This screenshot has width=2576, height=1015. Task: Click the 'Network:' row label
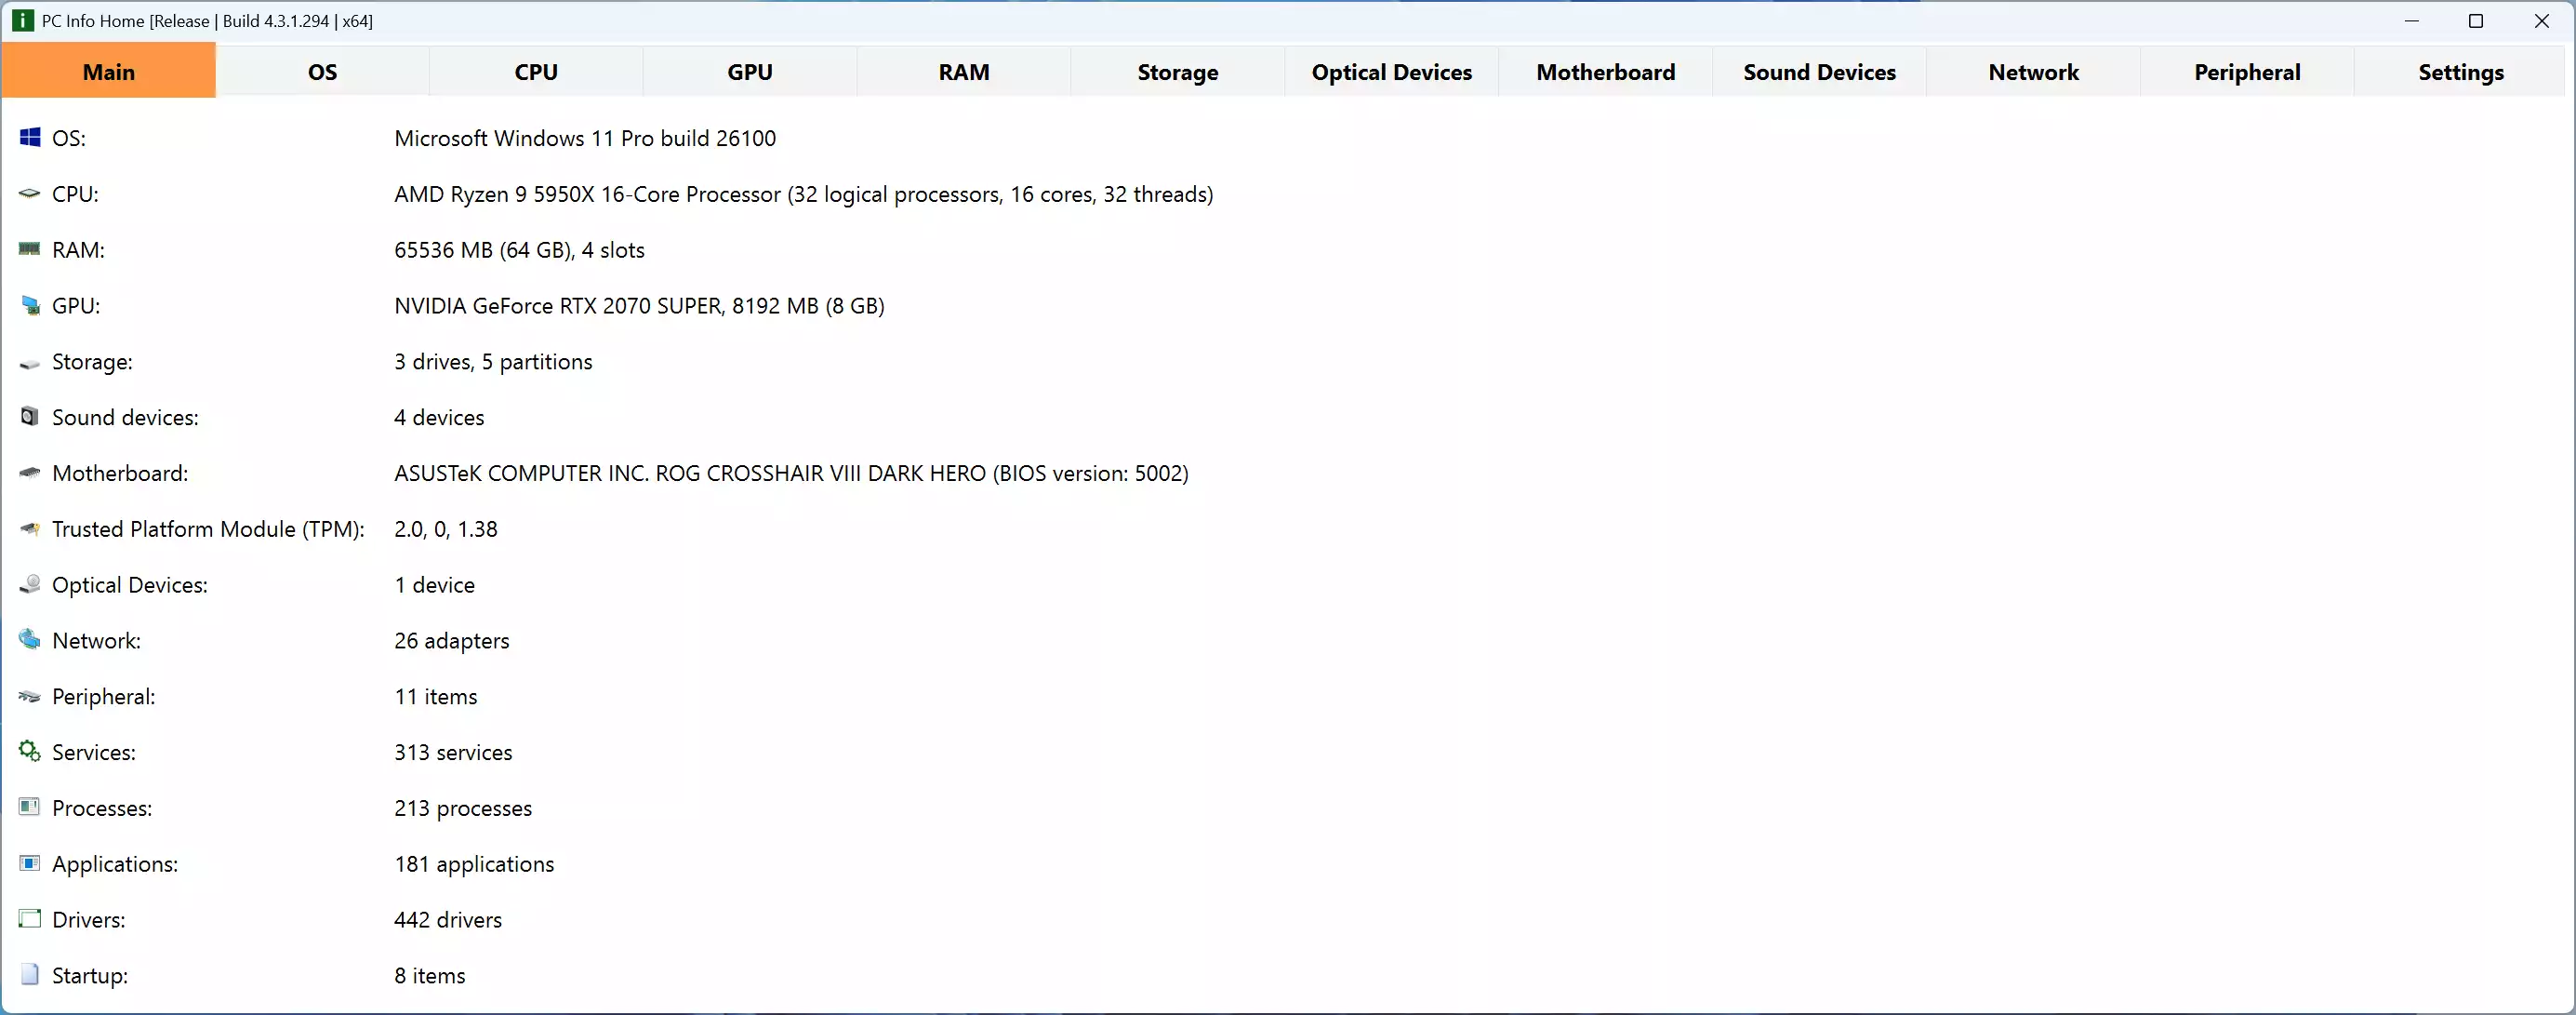pos(96,641)
